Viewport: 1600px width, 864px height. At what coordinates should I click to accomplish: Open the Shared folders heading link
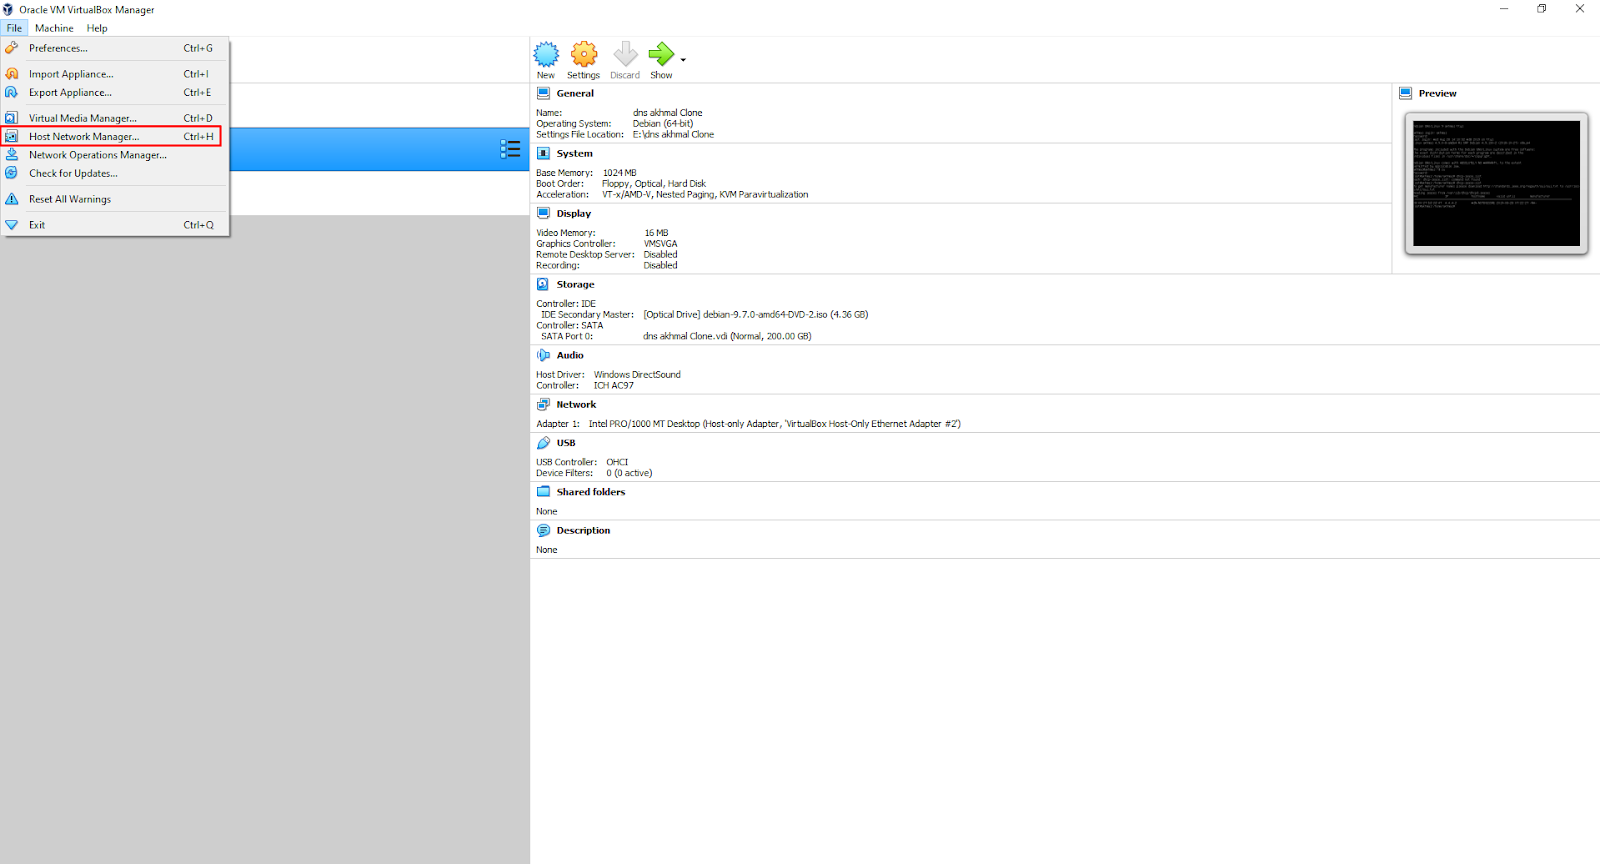click(x=591, y=492)
